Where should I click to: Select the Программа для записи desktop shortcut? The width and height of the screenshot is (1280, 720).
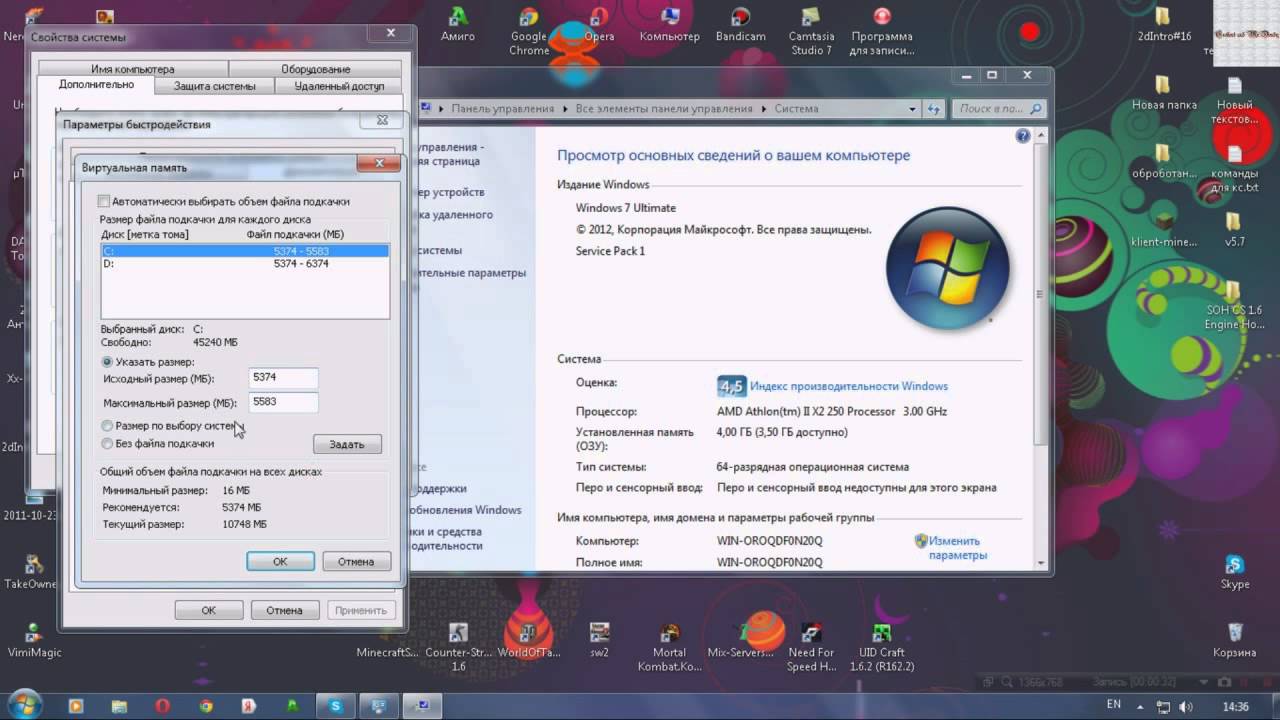coord(882,32)
